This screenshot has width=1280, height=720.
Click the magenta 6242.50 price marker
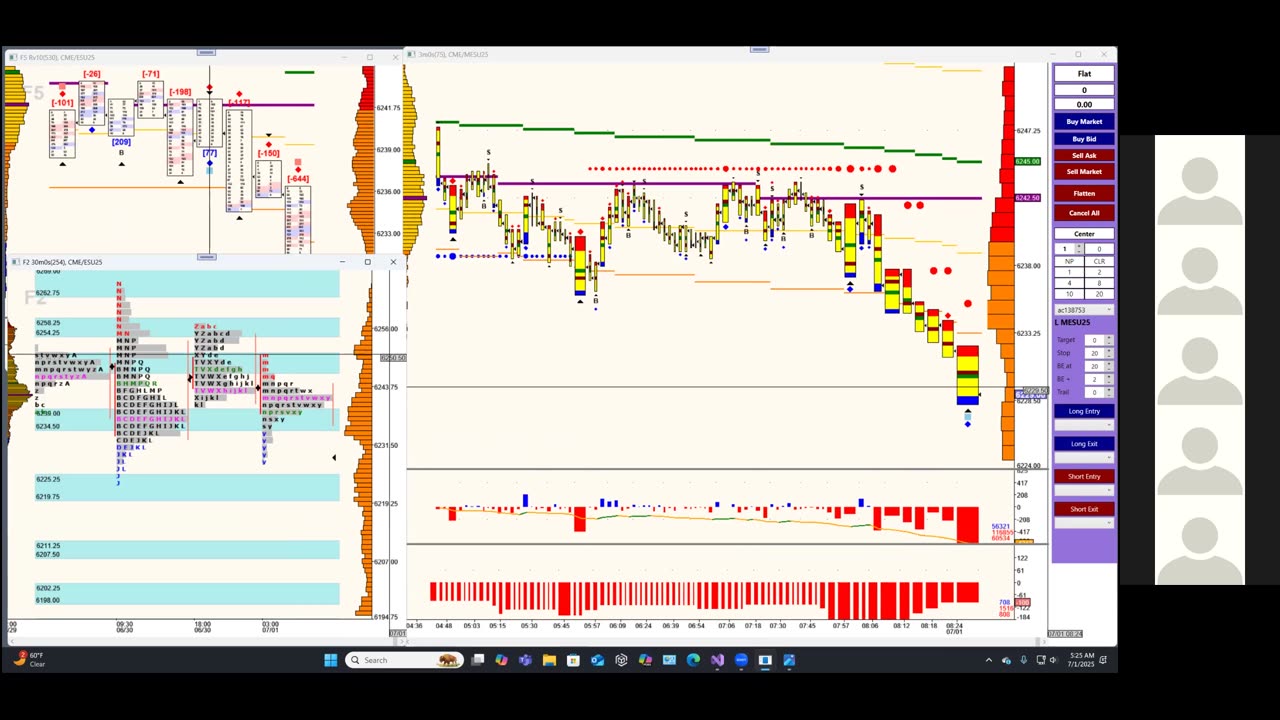(1027, 198)
